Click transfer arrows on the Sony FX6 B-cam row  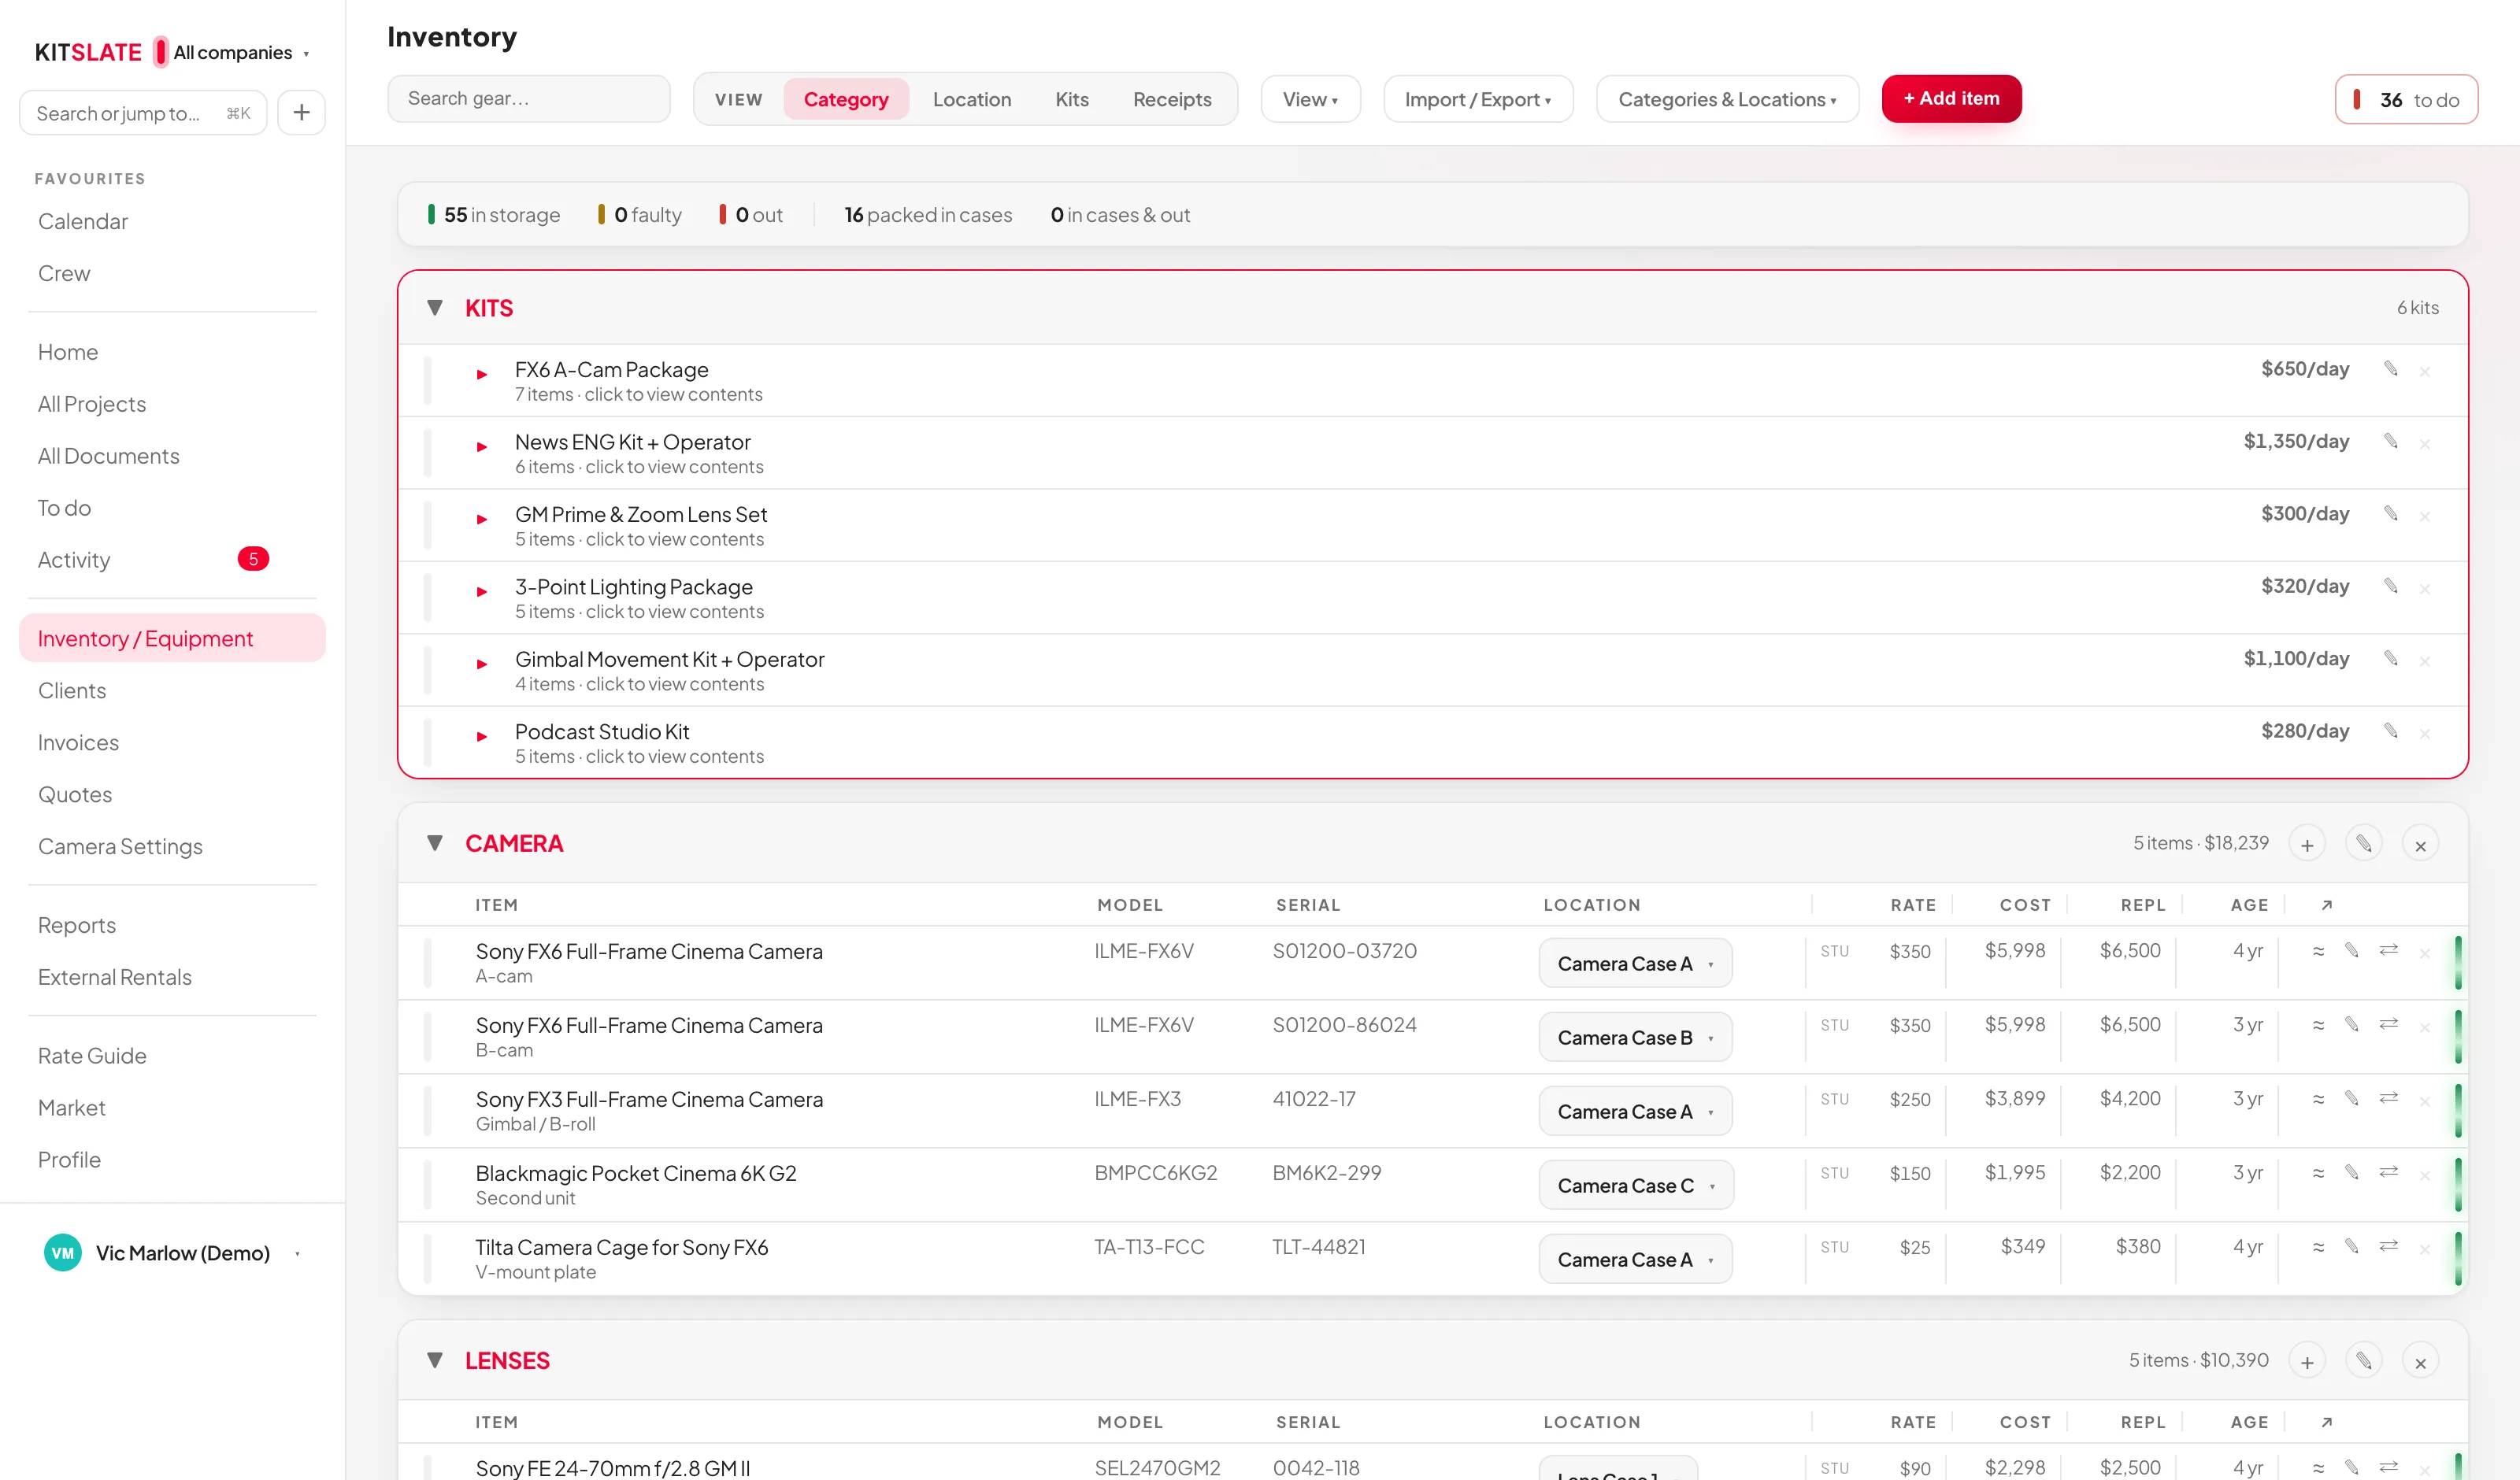pos(2389,1025)
